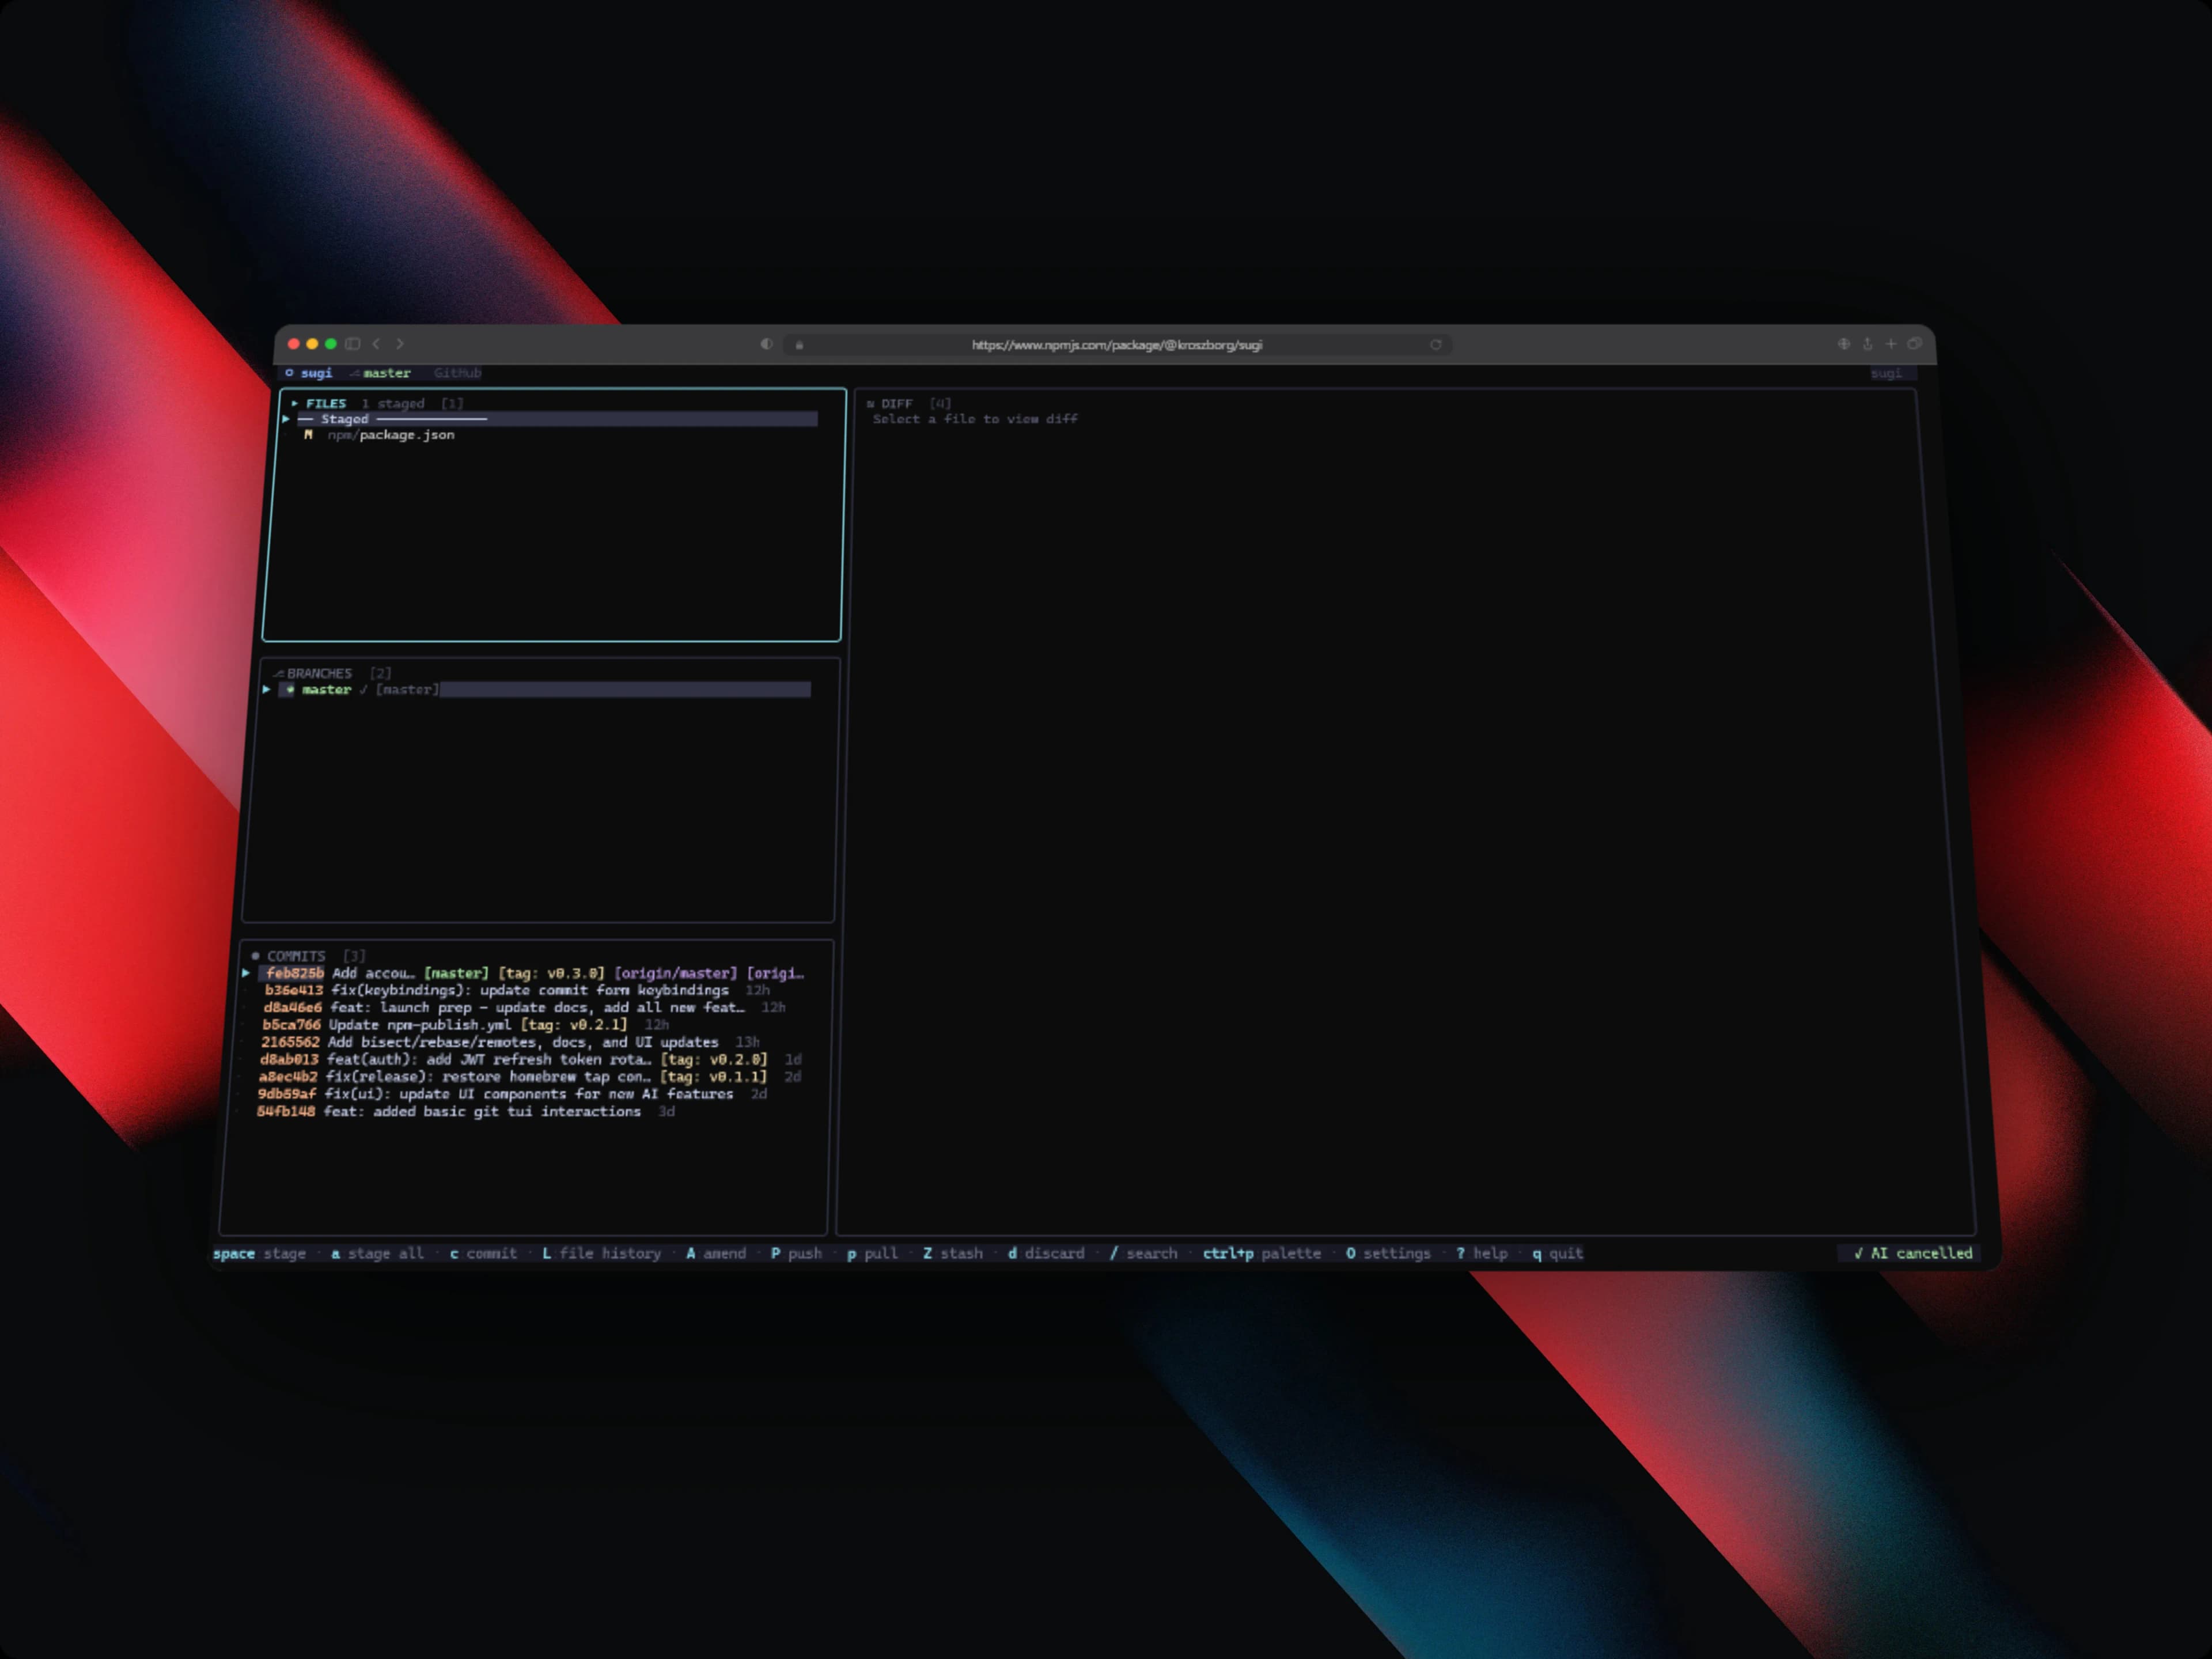Click the sugi badge at header right

click(1887, 374)
